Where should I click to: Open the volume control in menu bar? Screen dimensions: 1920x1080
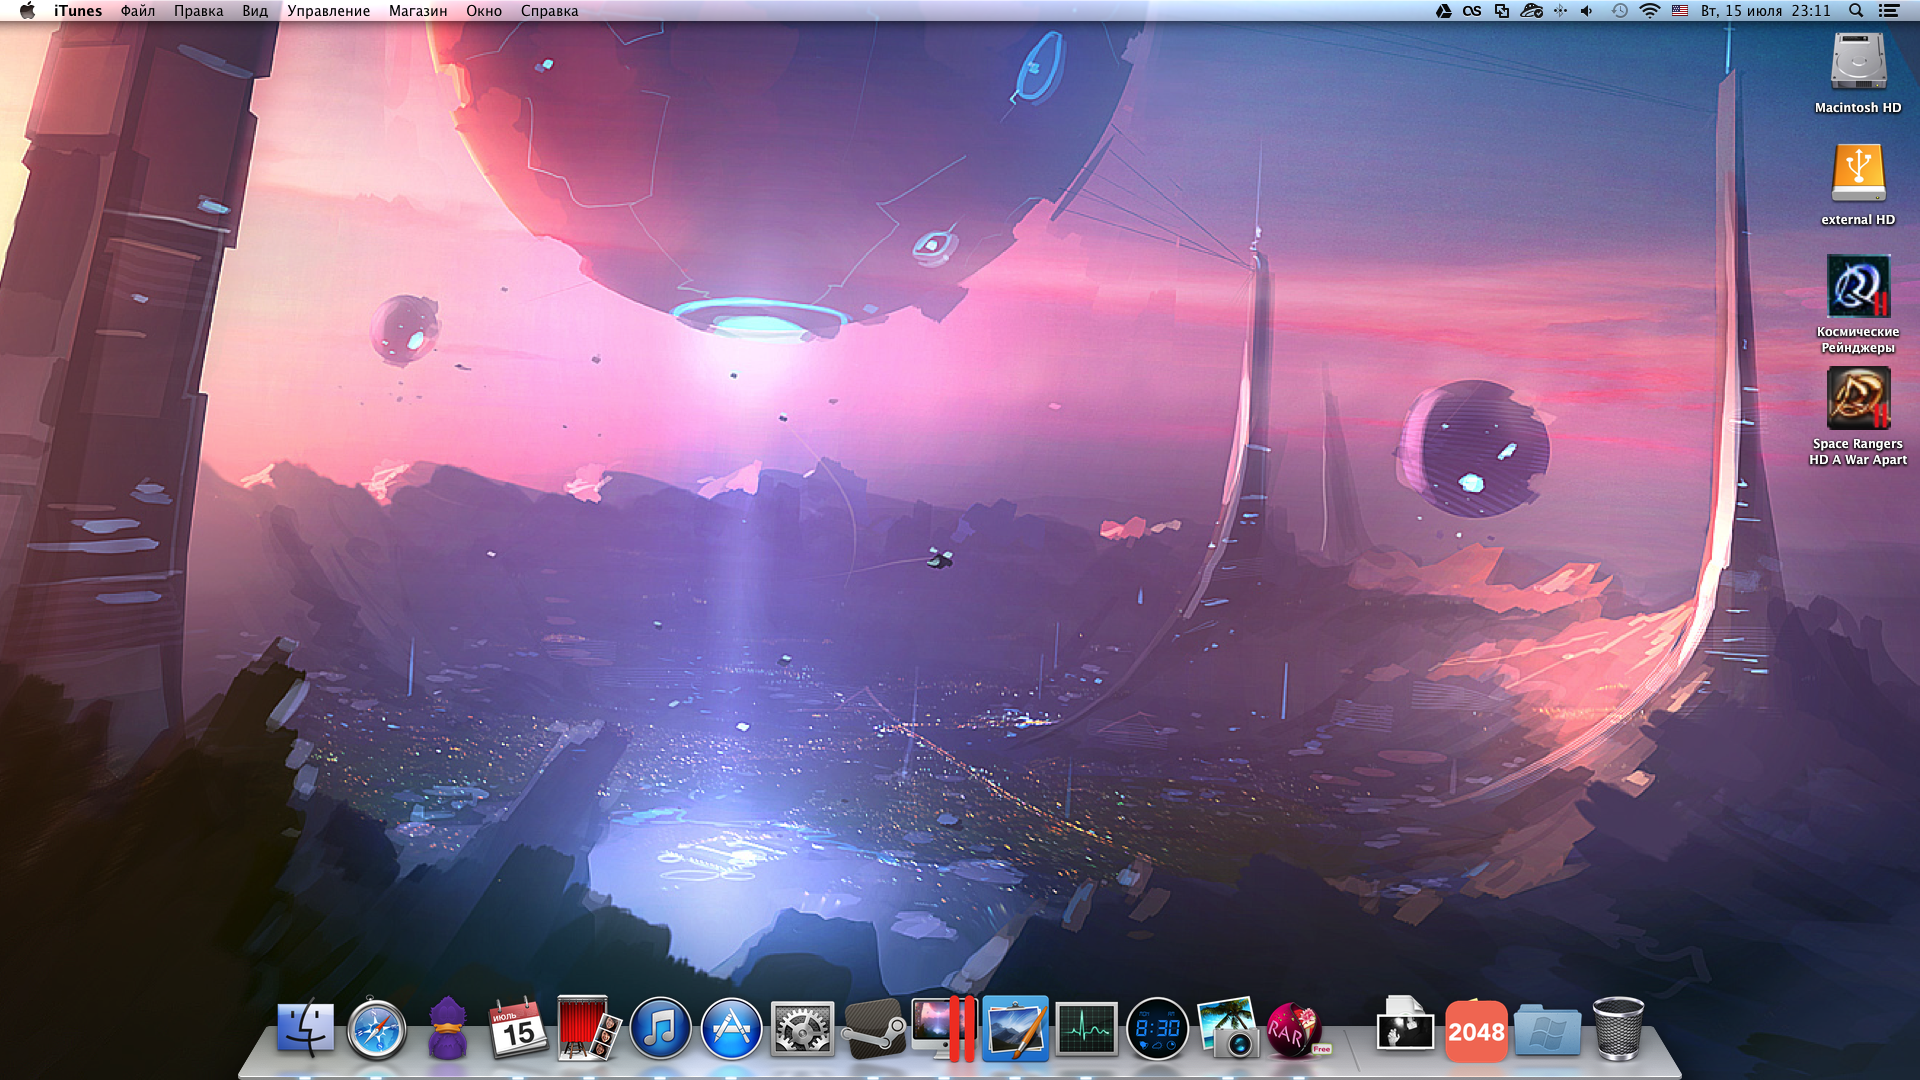pyautogui.click(x=1587, y=11)
